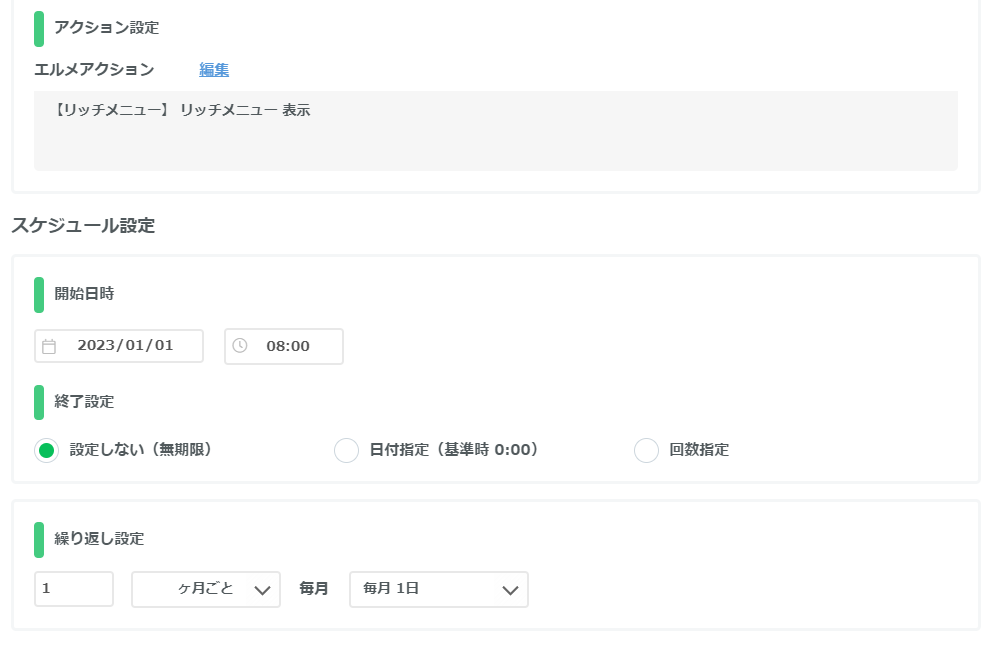Click the start time field 08:00
Screen dimensions: 996x645
[284, 346]
